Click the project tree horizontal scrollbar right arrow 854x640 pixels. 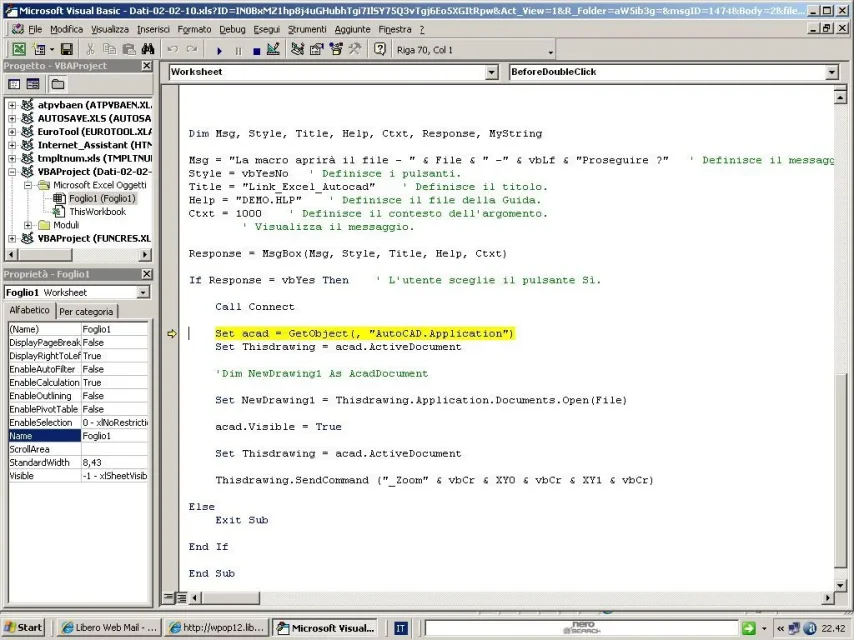coord(144,254)
